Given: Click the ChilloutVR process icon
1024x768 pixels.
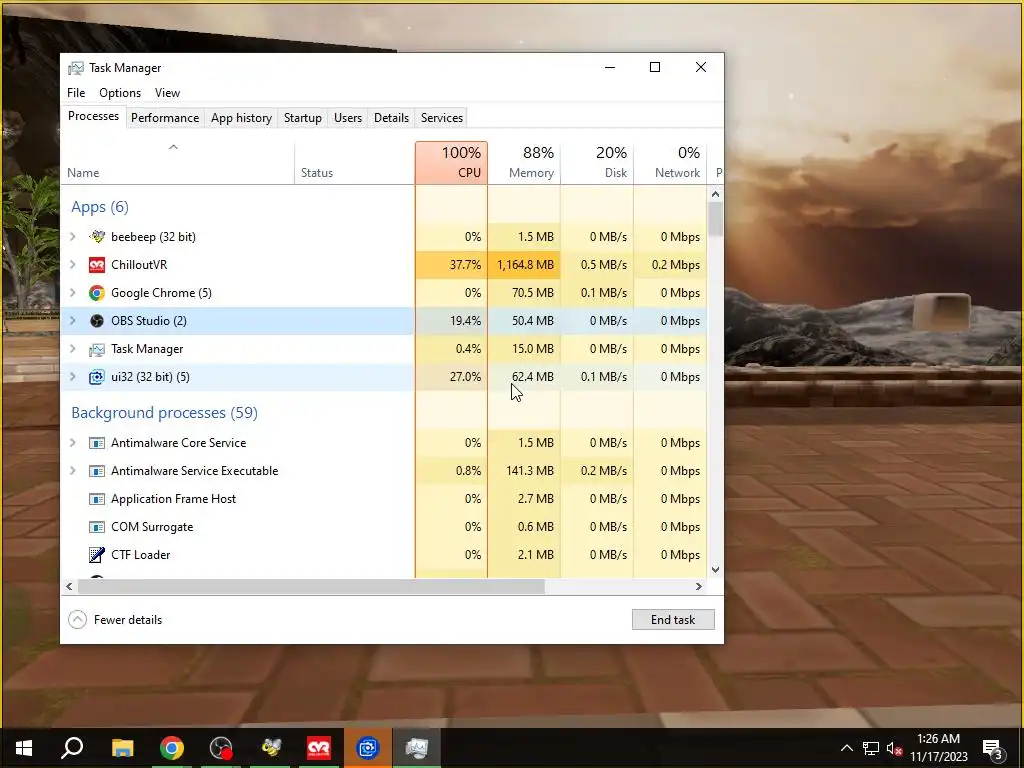Looking at the screenshot, I should 97,264.
